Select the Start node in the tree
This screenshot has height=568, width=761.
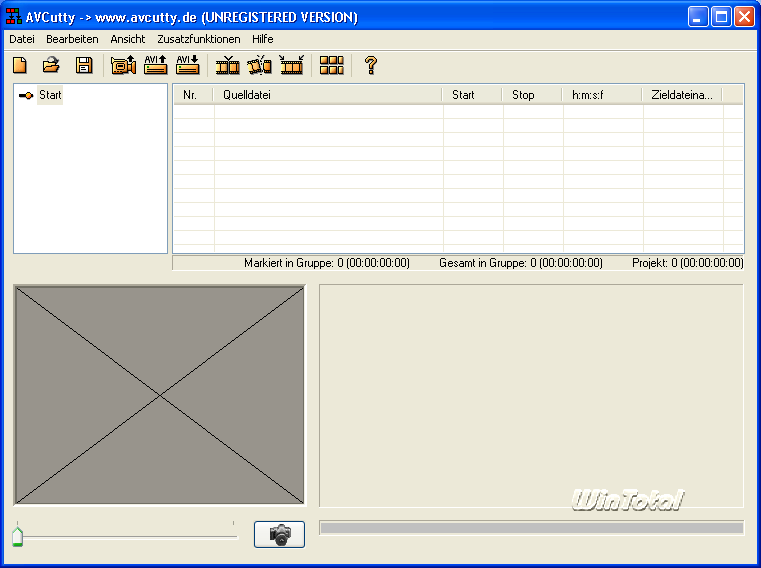(50, 95)
